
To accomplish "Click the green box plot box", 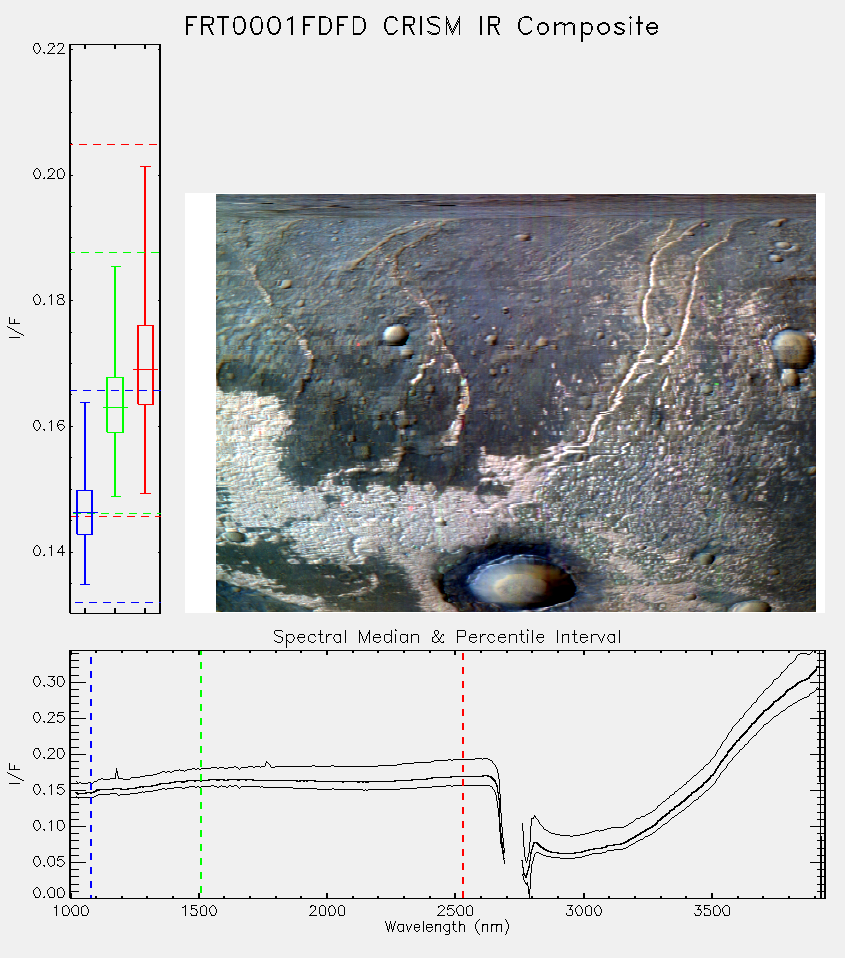I will point(115,404).
